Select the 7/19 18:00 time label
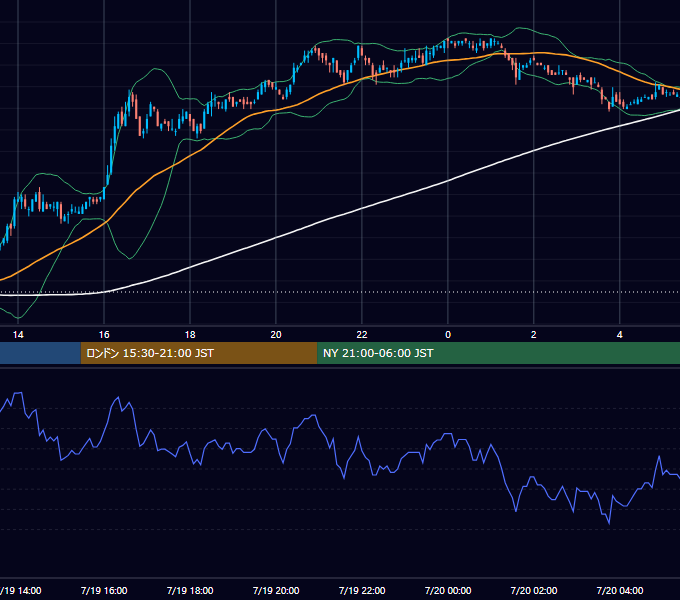680x600 pixels. [190, 590]
